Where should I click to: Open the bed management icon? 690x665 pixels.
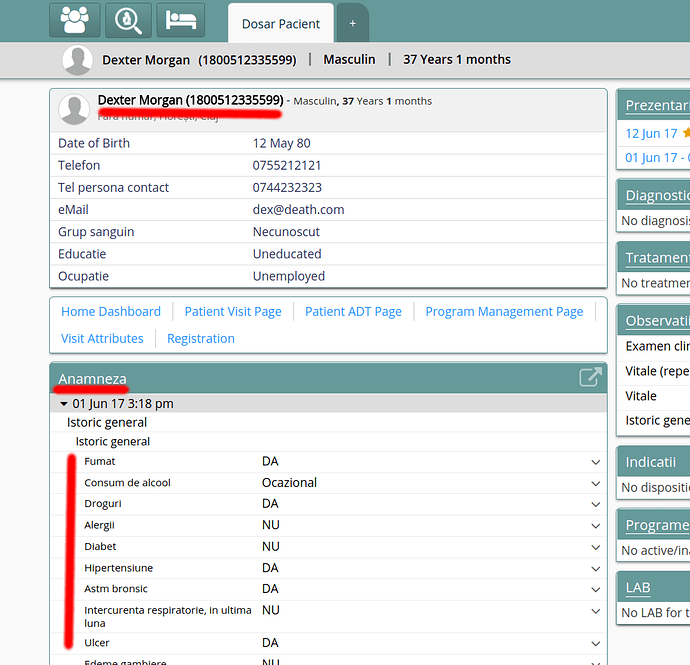point(180,20)
